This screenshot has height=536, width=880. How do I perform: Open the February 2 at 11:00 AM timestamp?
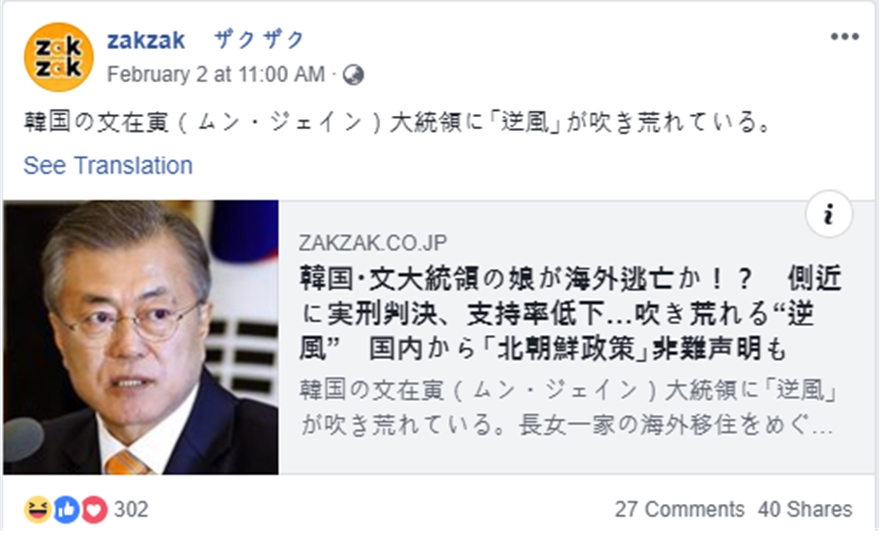point(215,75)
